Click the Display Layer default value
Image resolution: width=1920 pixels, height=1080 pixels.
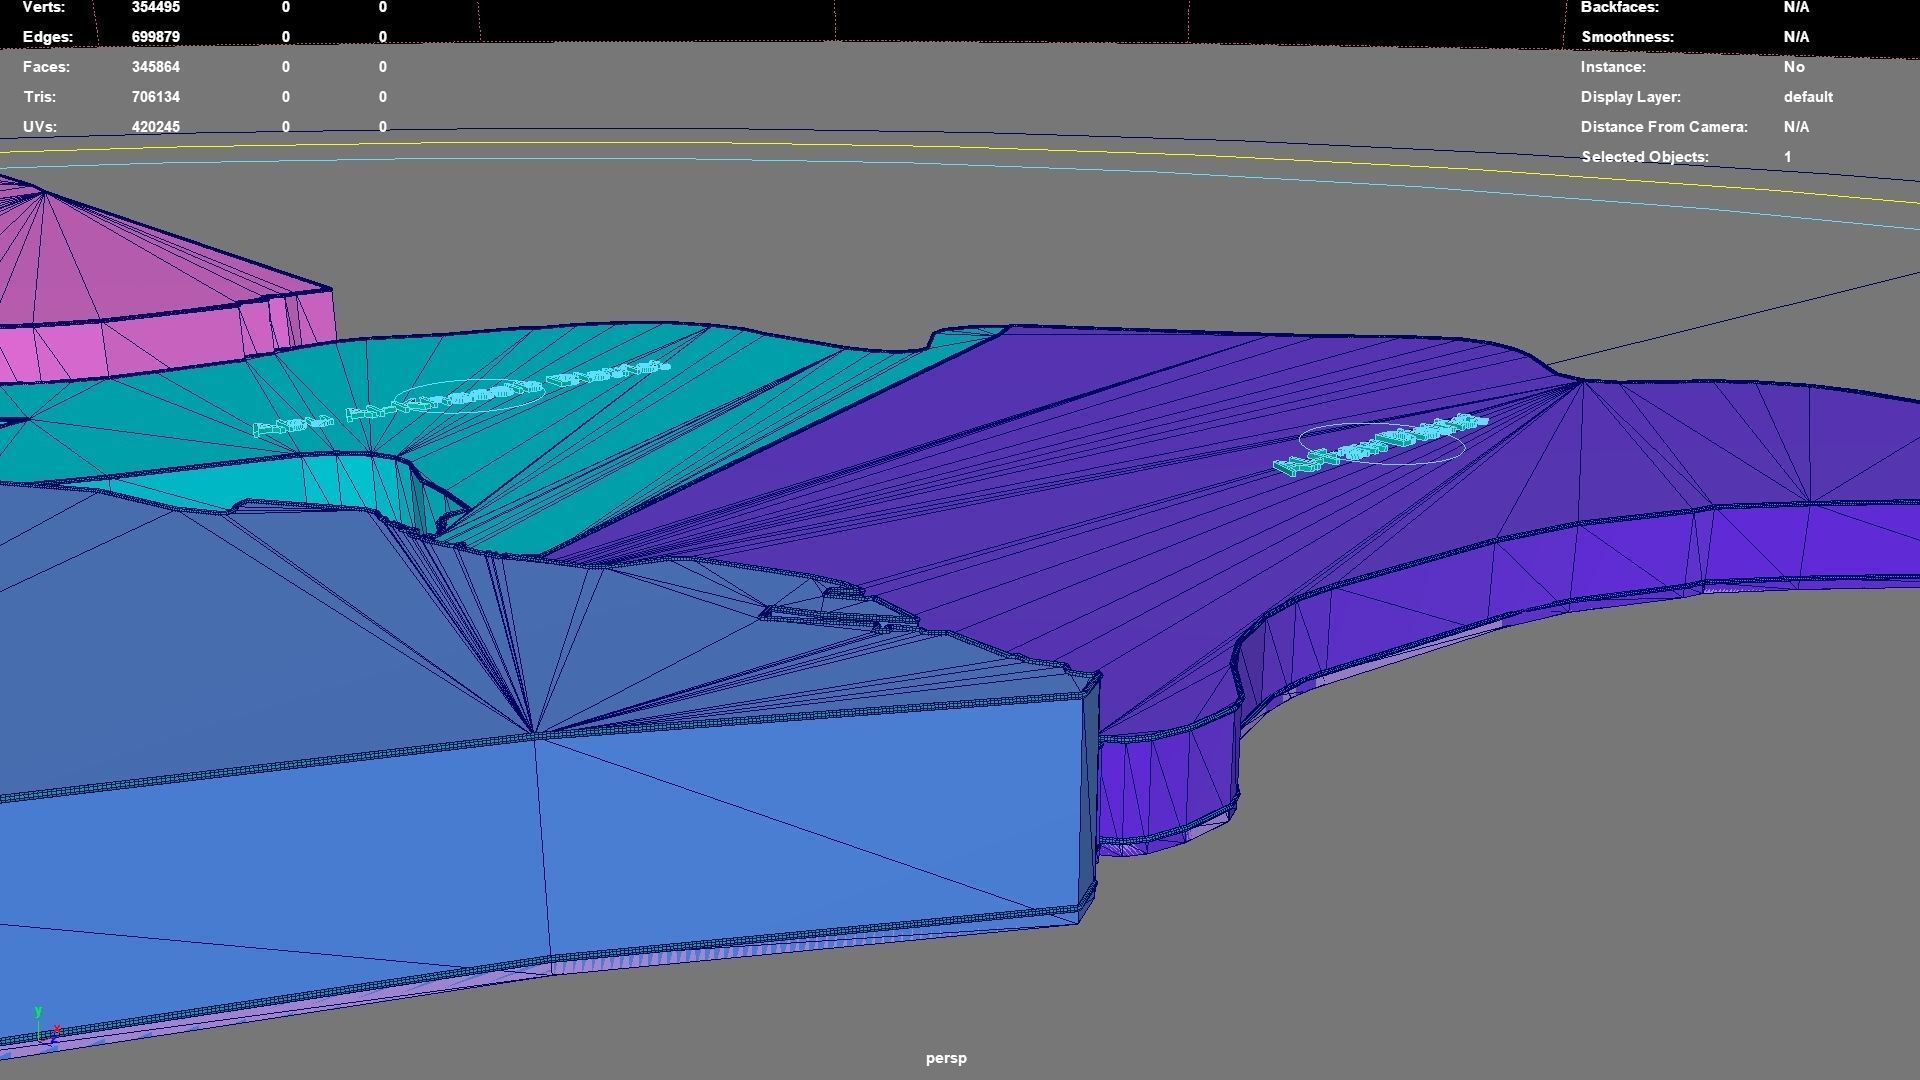pos(1807,97)
